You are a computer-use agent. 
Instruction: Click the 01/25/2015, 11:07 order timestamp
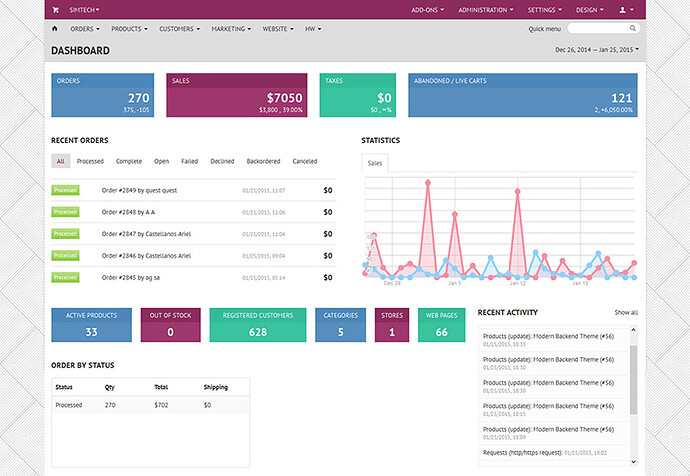point(263,190)
